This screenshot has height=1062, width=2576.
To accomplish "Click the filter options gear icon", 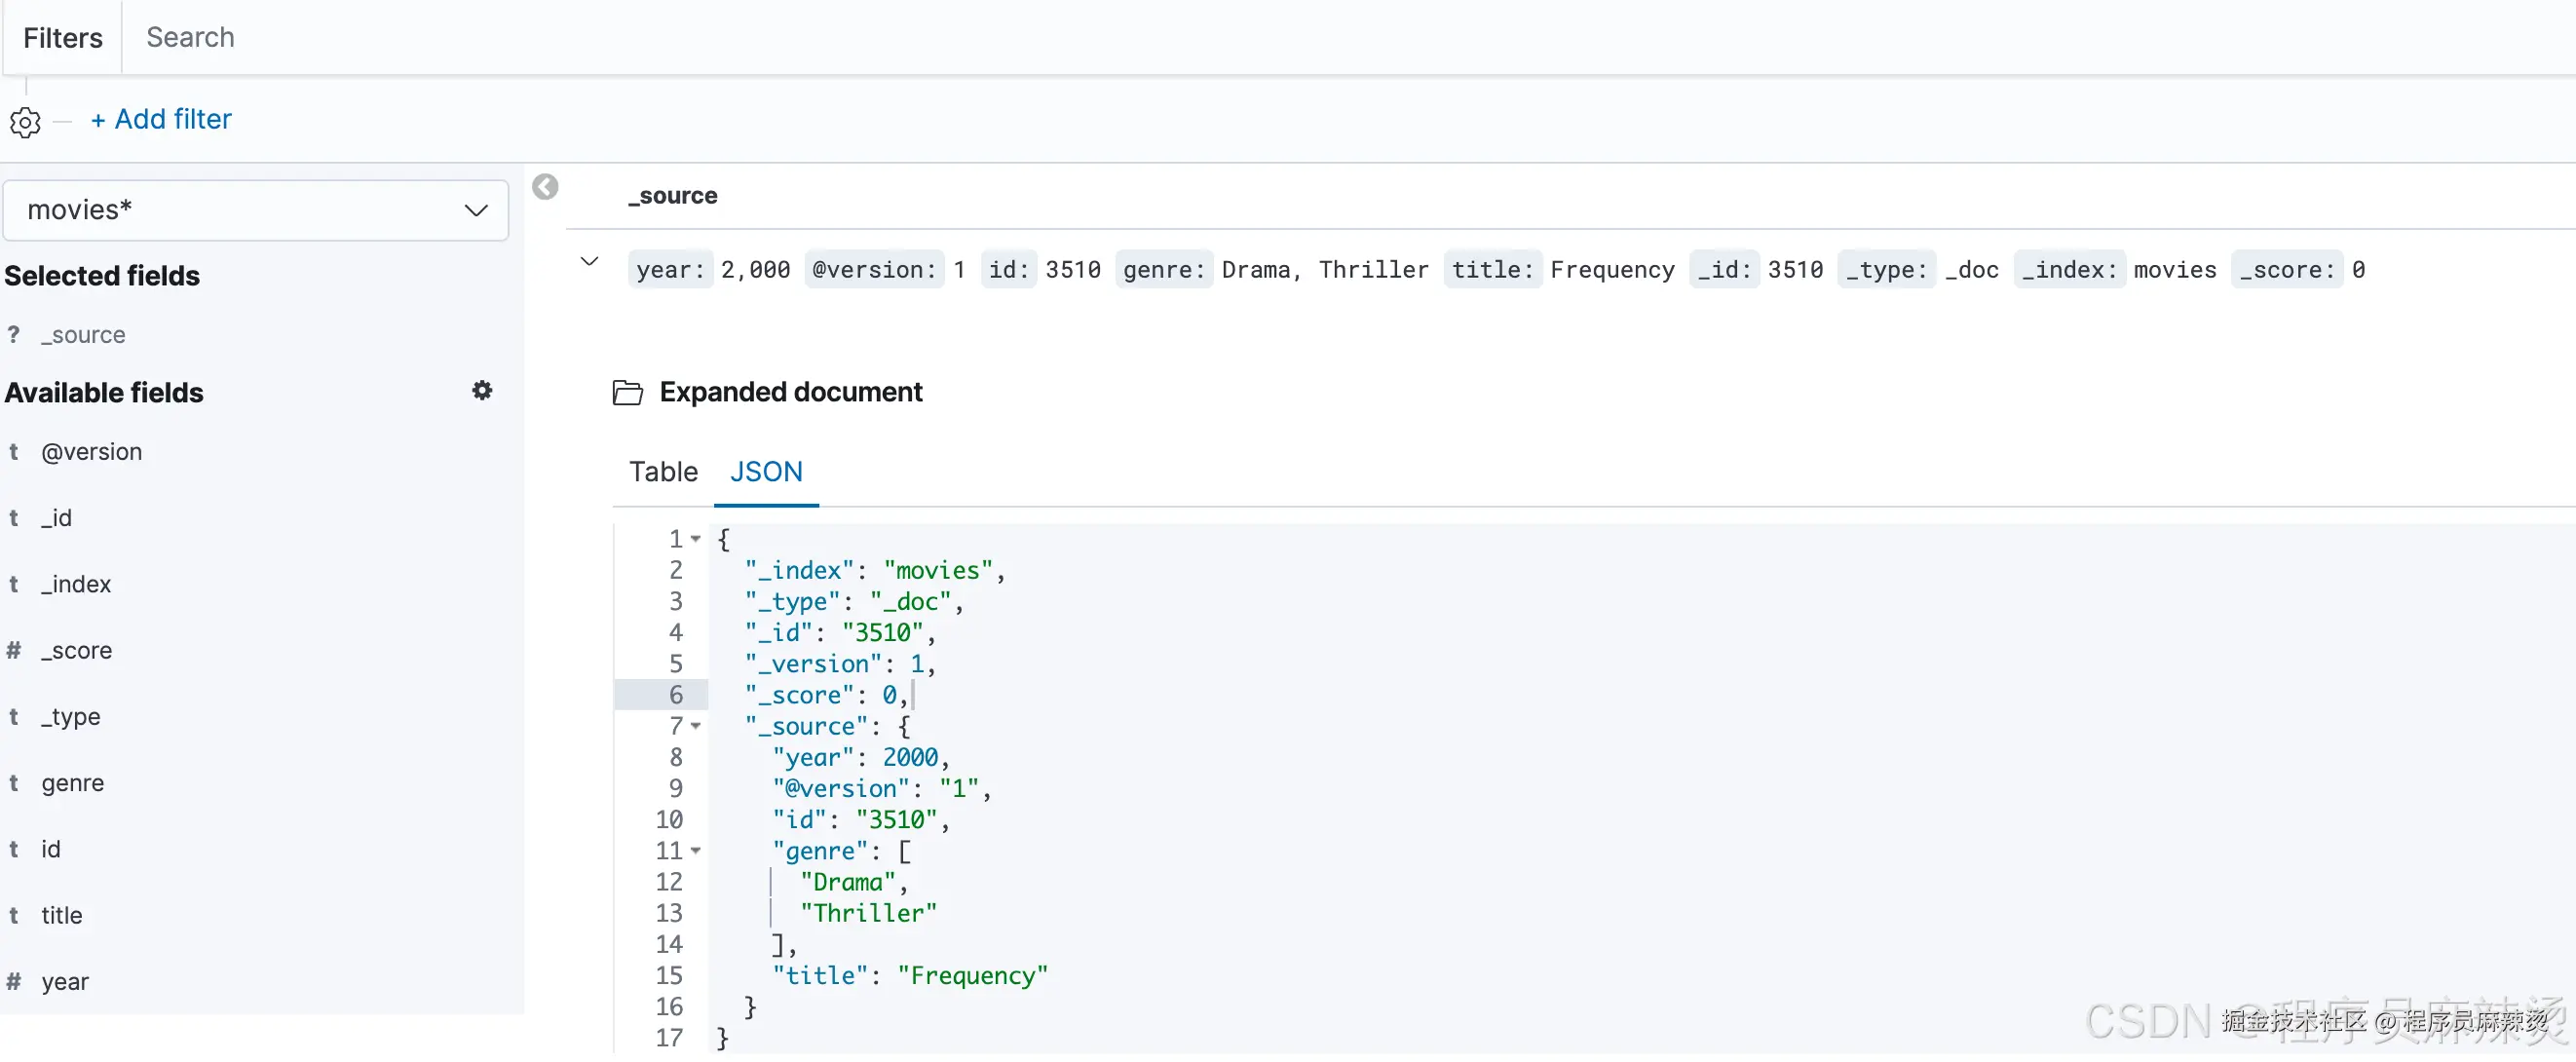I will click(25, 122).
